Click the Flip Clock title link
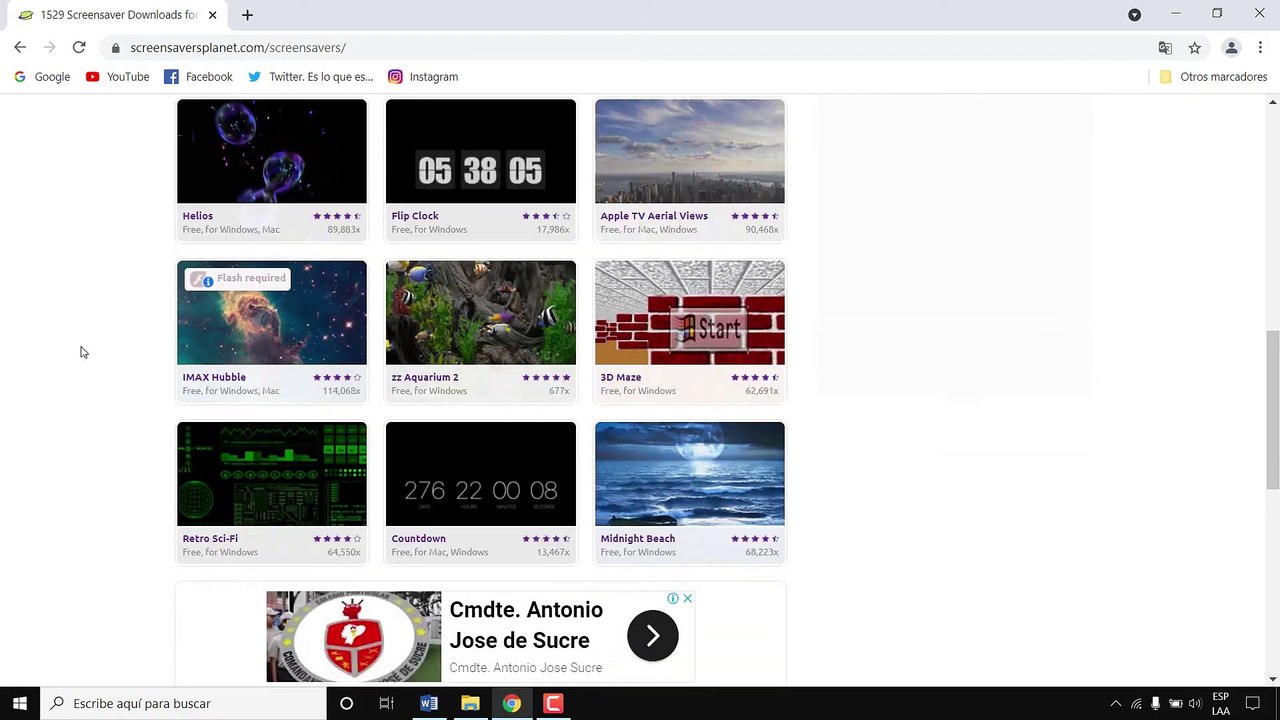Screen dimensions: 1280x720 coord(415,216)
